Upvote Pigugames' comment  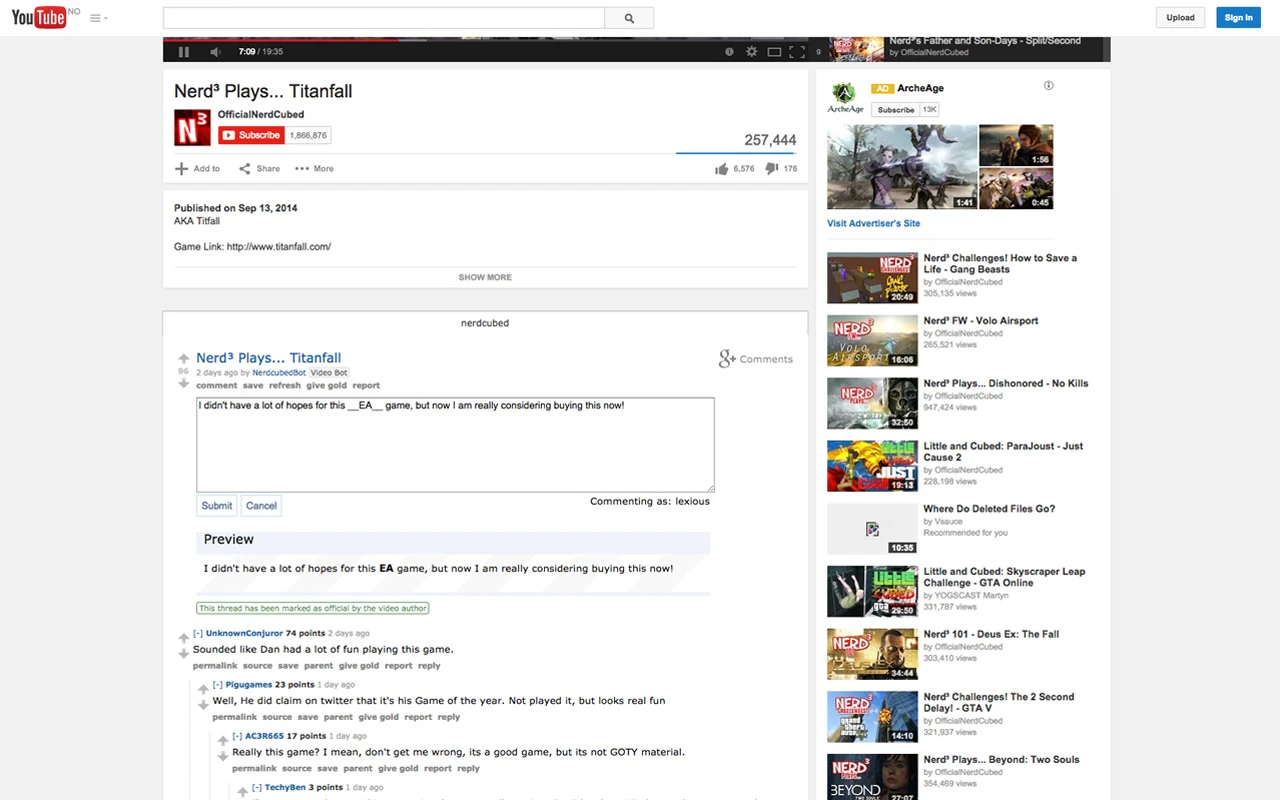tap(204, 689)
